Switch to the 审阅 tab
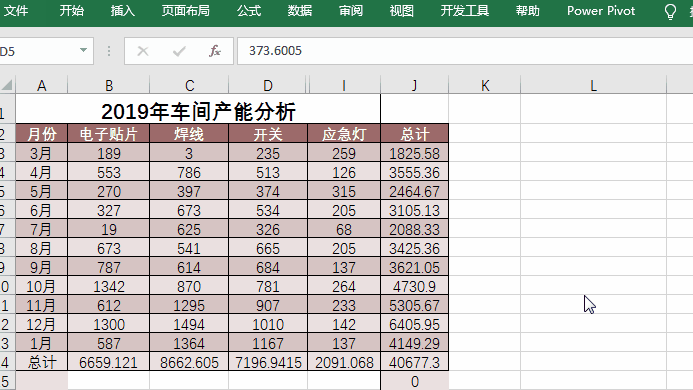 click(x=351, y=11)
